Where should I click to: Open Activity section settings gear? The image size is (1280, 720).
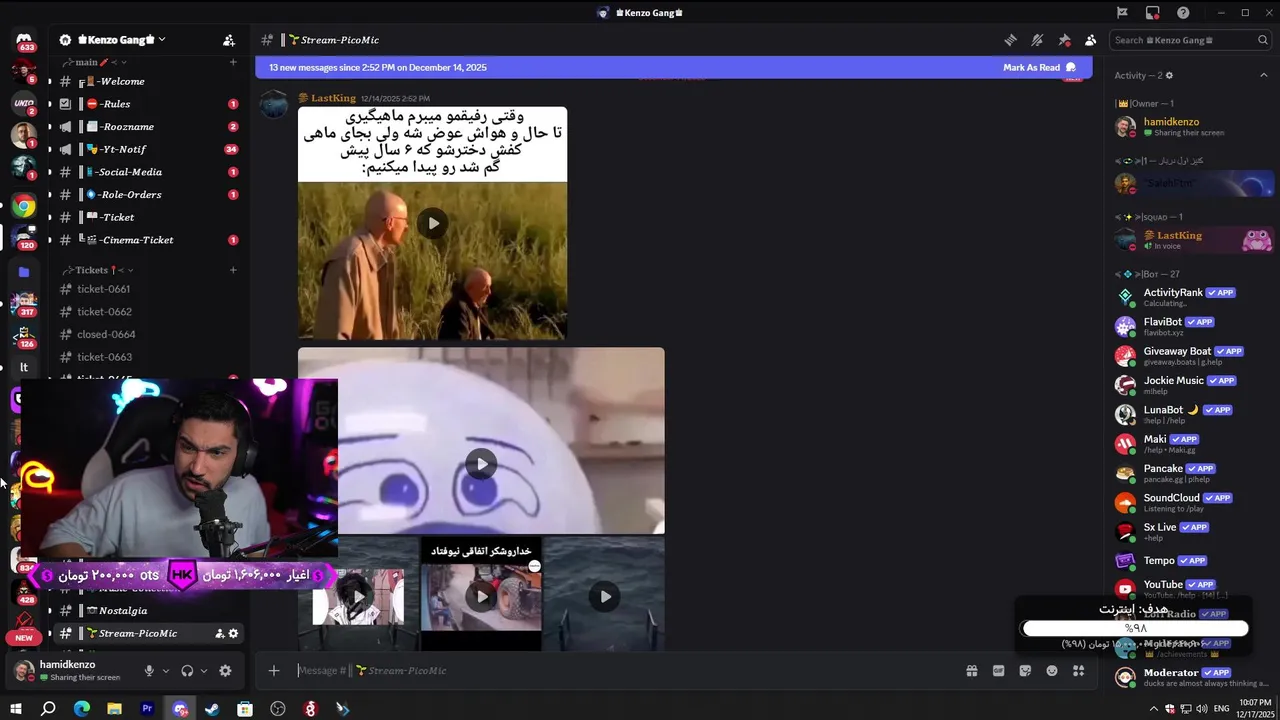[x=1169, y=76]
